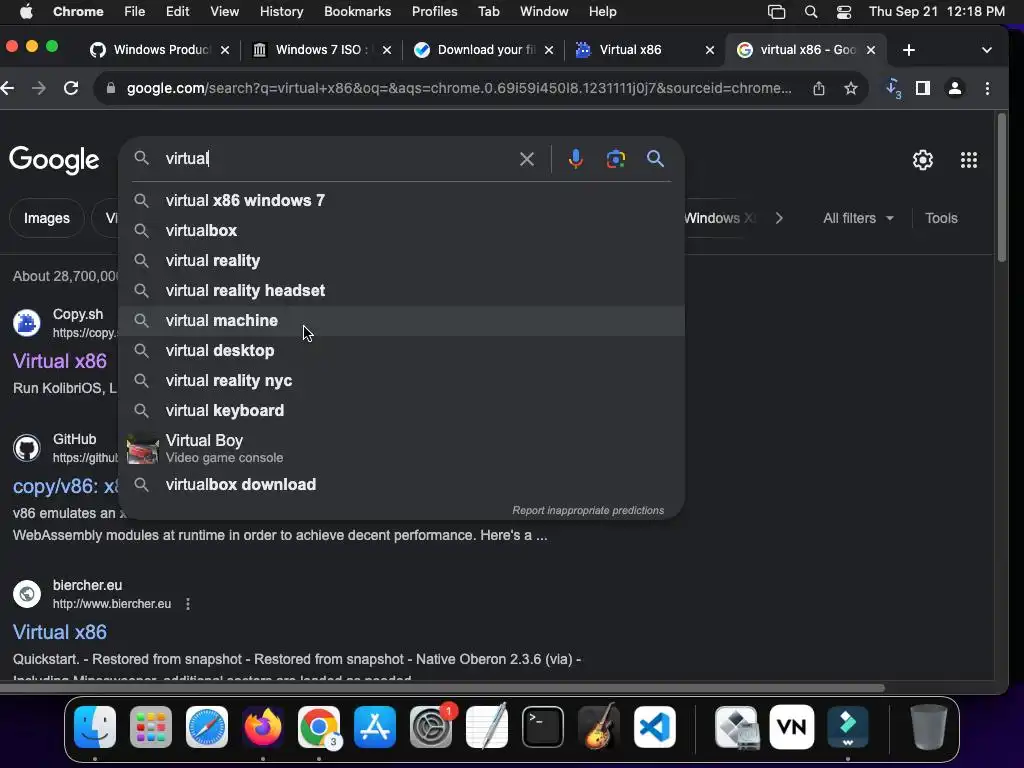Viewport: 1024px width, 768px height.
Task: Open Google quick settings gear
Action: (922, 160)
